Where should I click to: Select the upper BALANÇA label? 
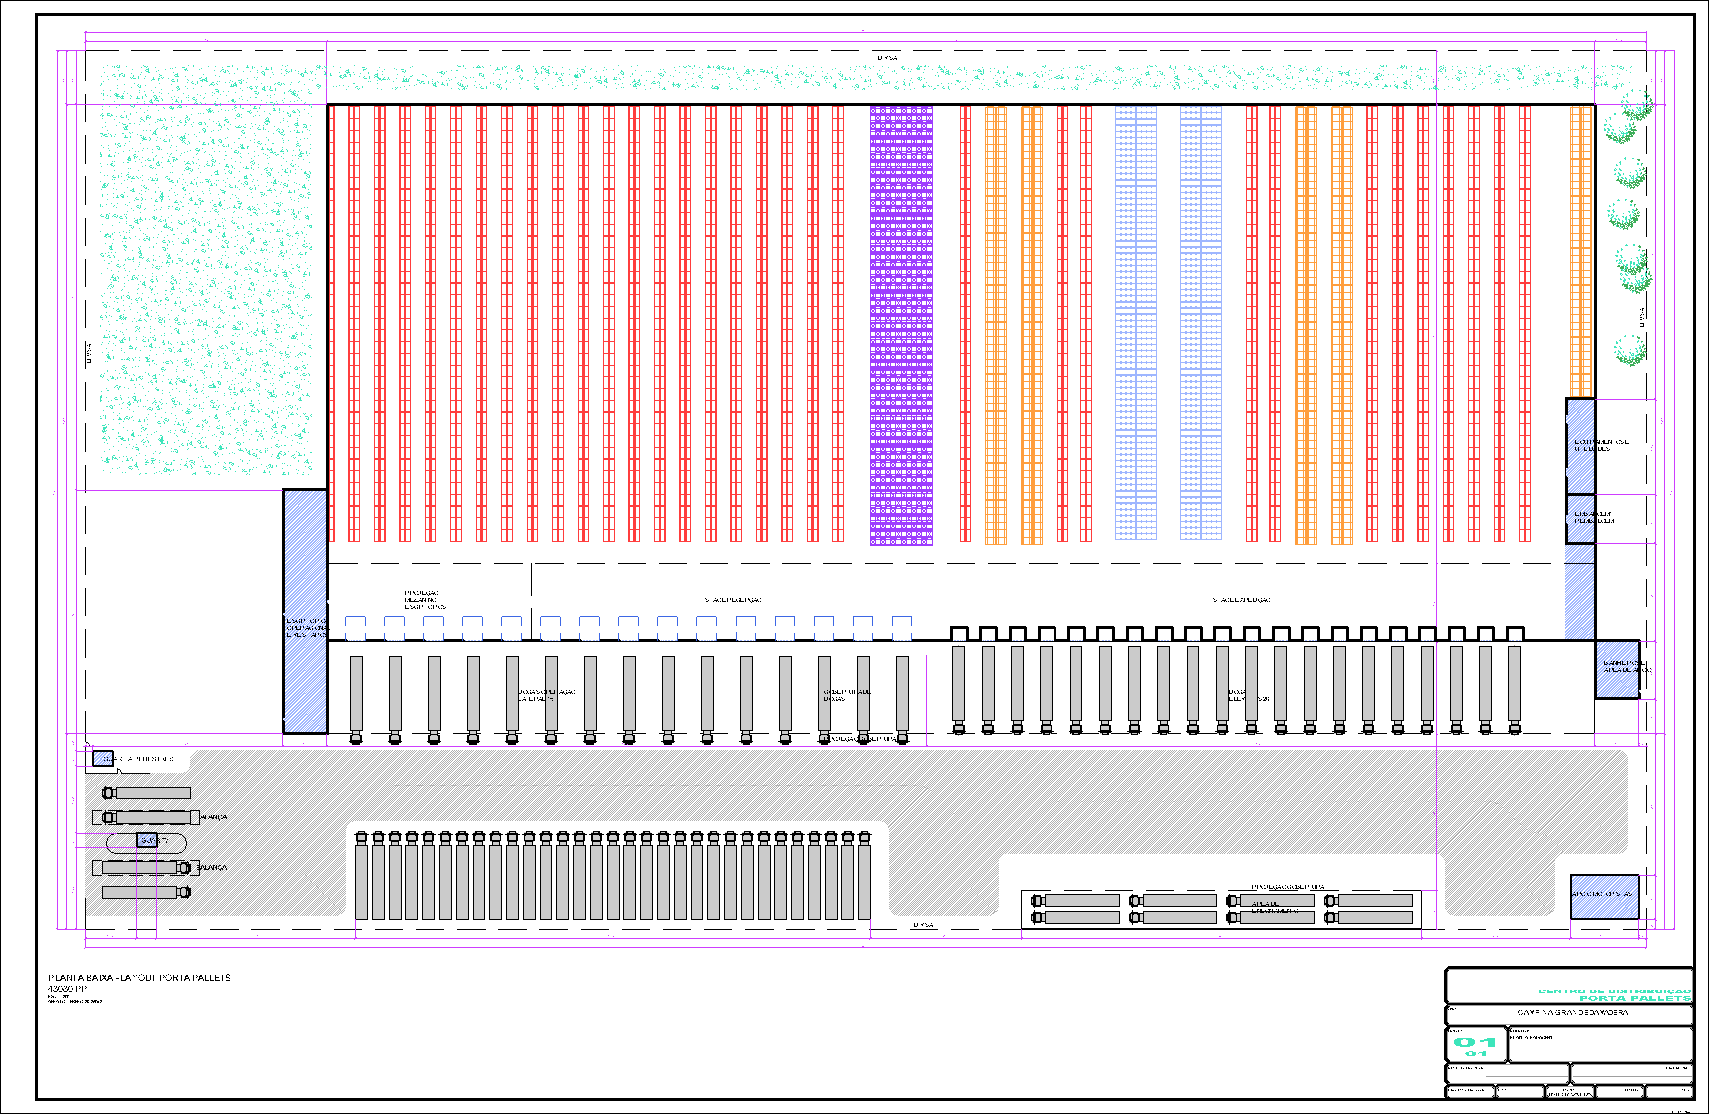click(x=214, y=817)
